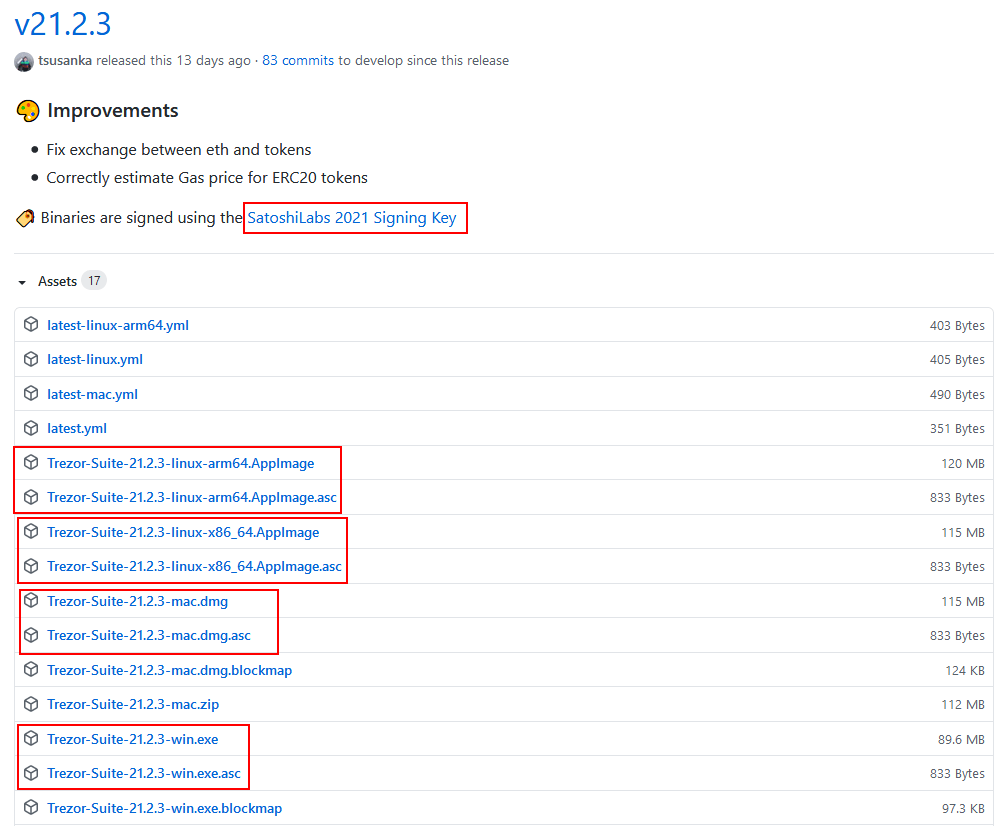Viewport: 1001px width, 826px height.
Task: Click tsusanka's avatar picture
Action: point(23,60)
